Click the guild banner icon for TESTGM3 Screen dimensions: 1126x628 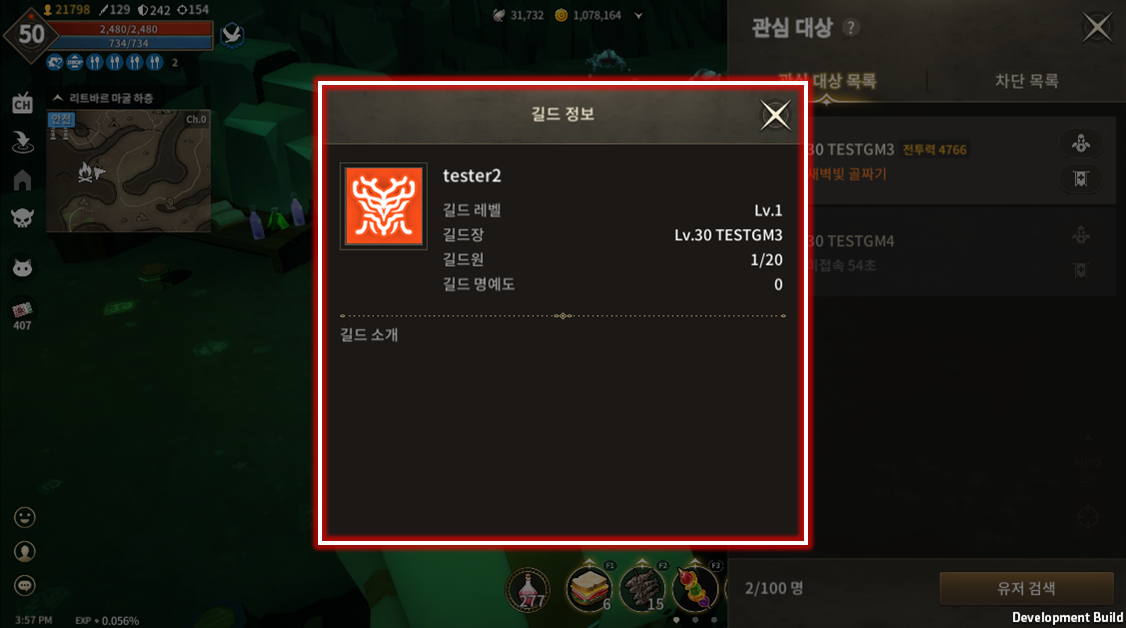[1081, 178]
